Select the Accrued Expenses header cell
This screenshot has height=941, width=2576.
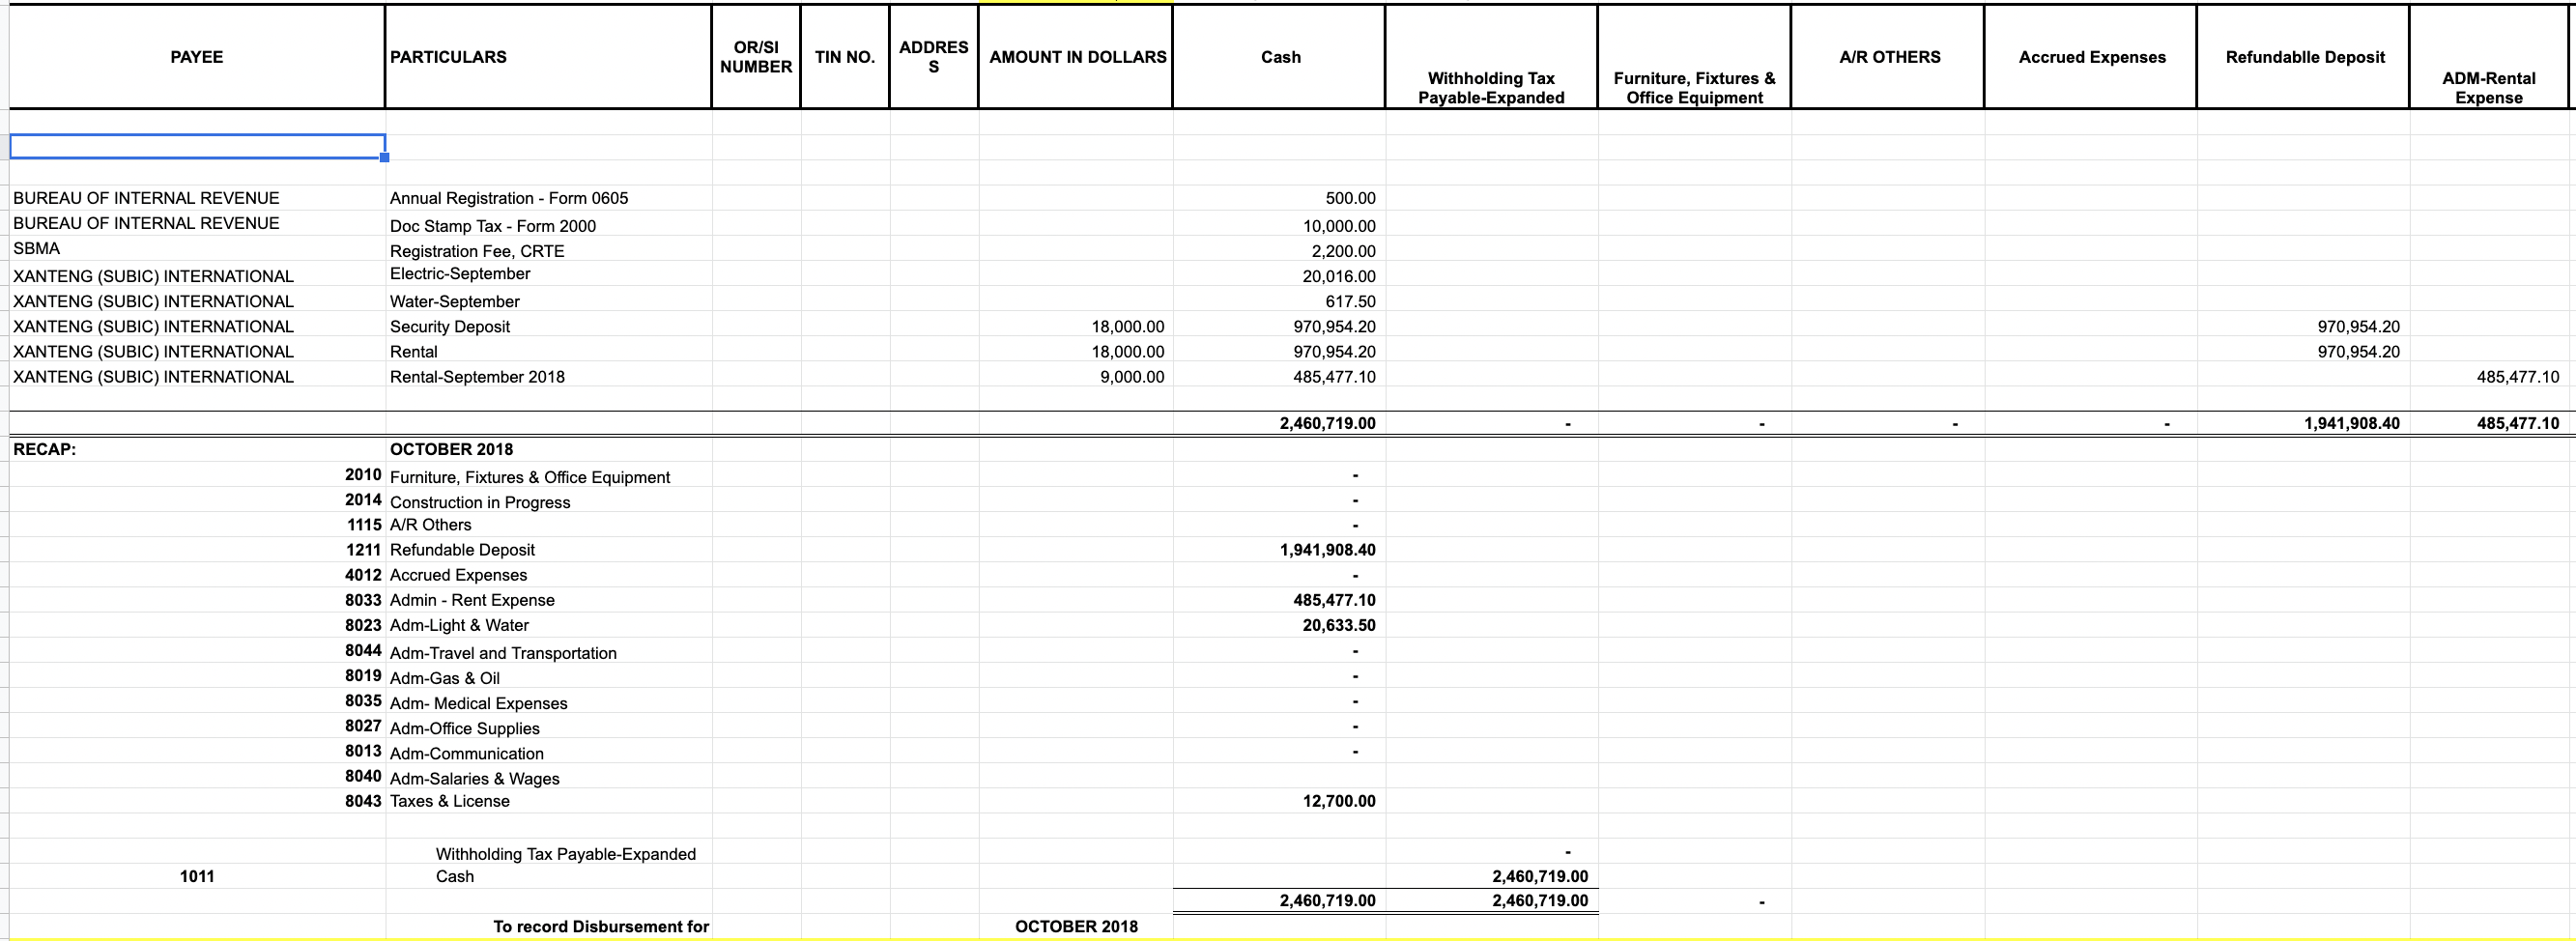point(2092,57)
